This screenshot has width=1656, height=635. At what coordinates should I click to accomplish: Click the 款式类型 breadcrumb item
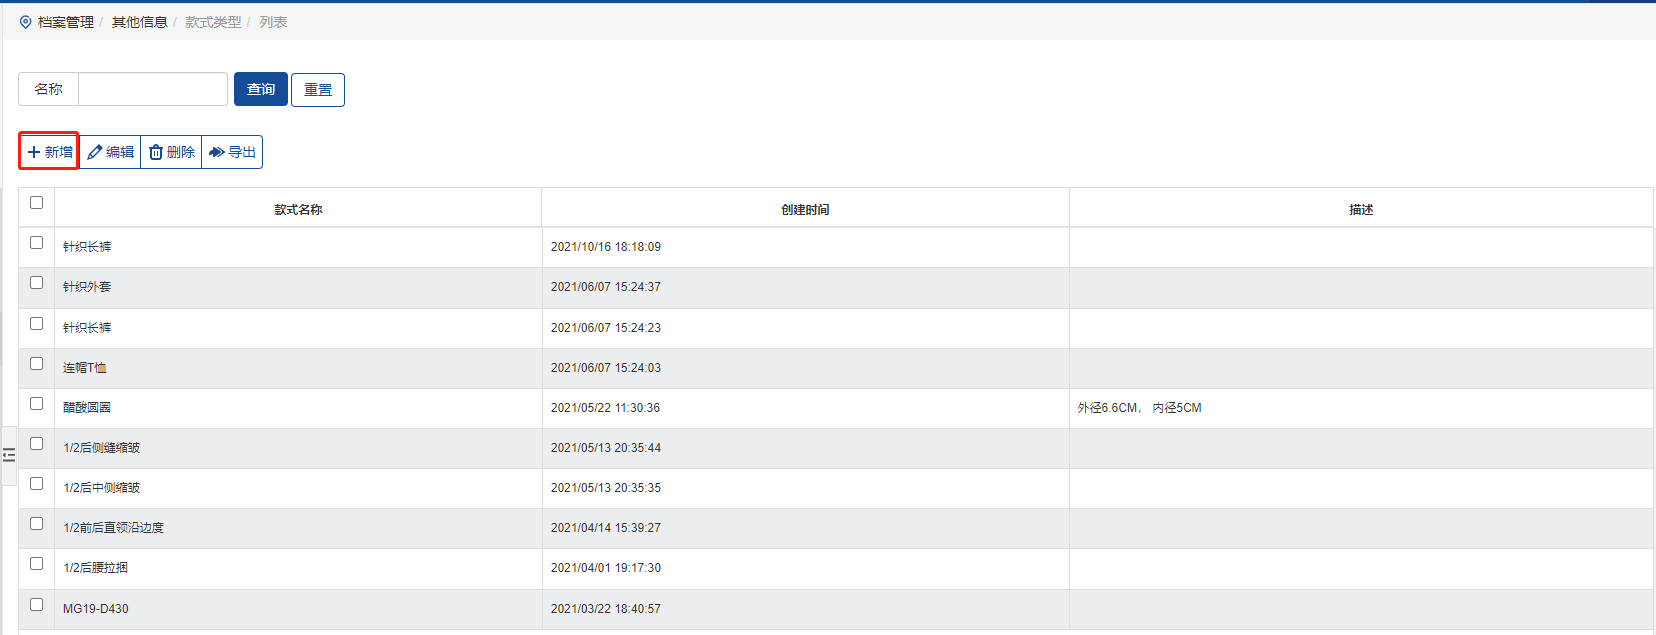pyautogui.click(x=213, y=22)
